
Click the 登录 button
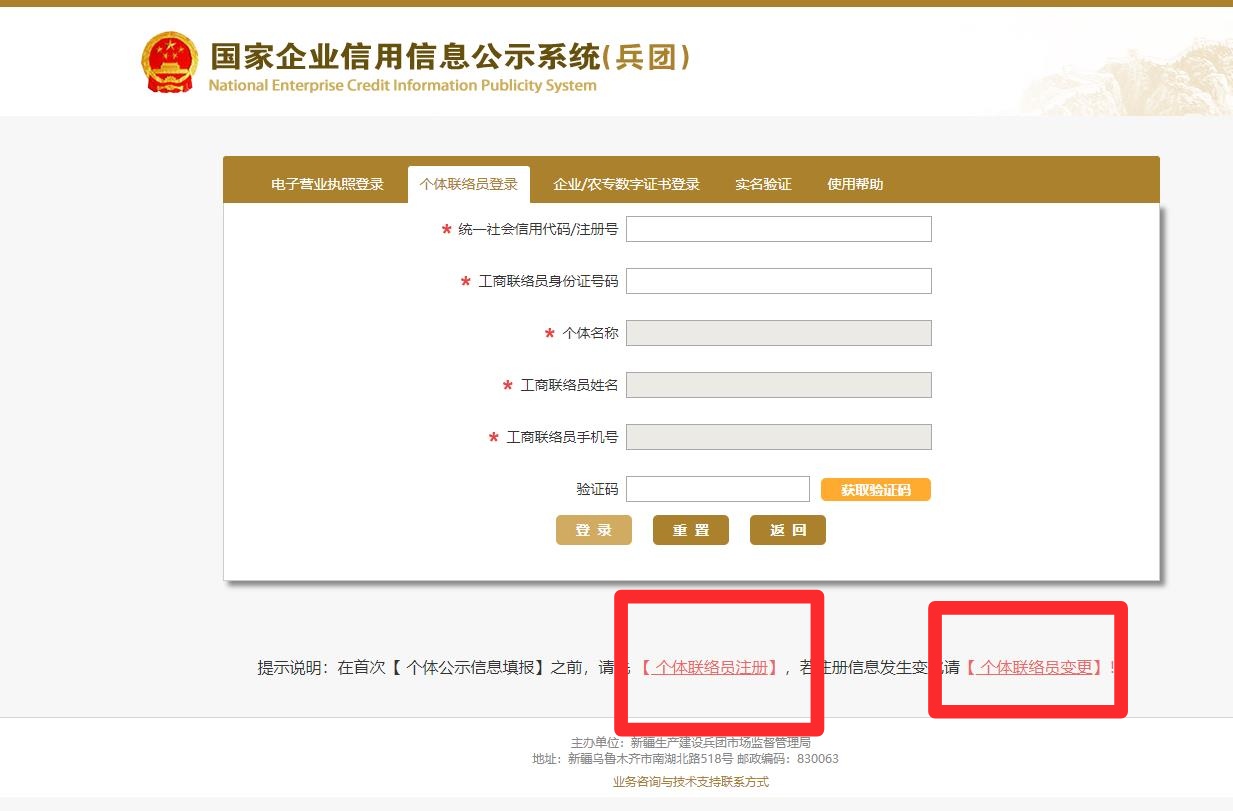coord(593,530)
